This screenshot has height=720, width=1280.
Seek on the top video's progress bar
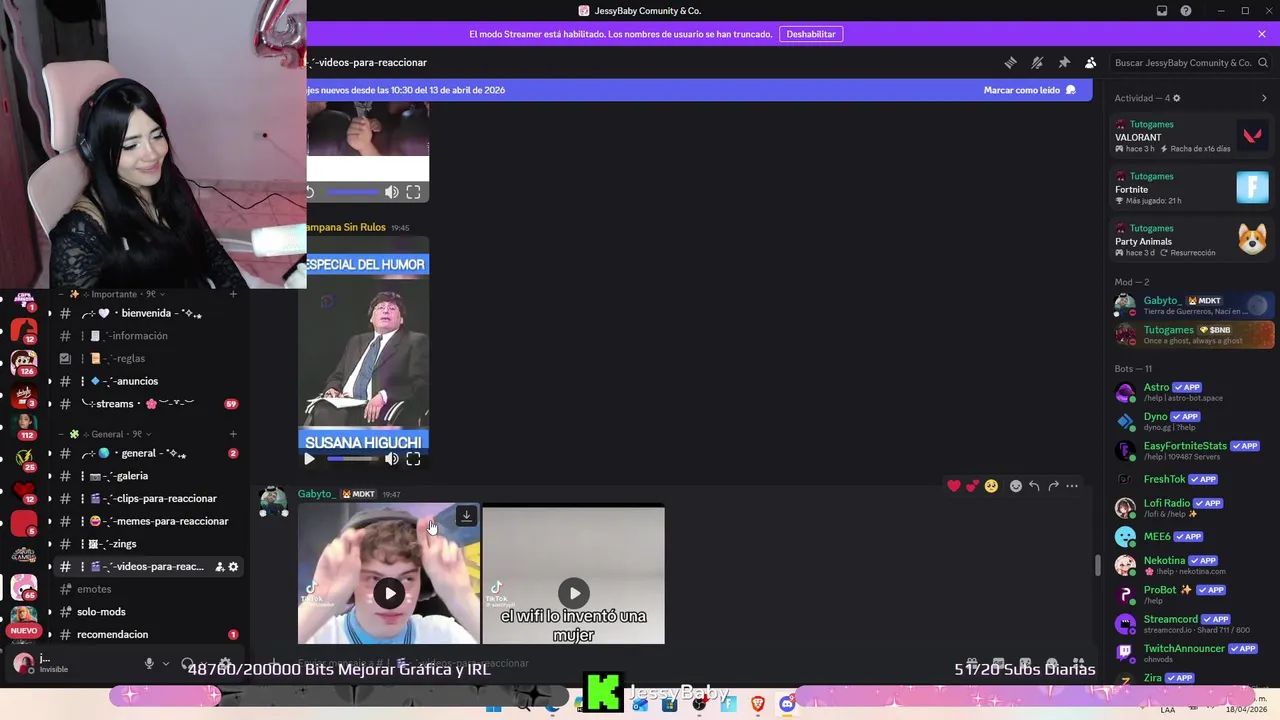[354, 192]
